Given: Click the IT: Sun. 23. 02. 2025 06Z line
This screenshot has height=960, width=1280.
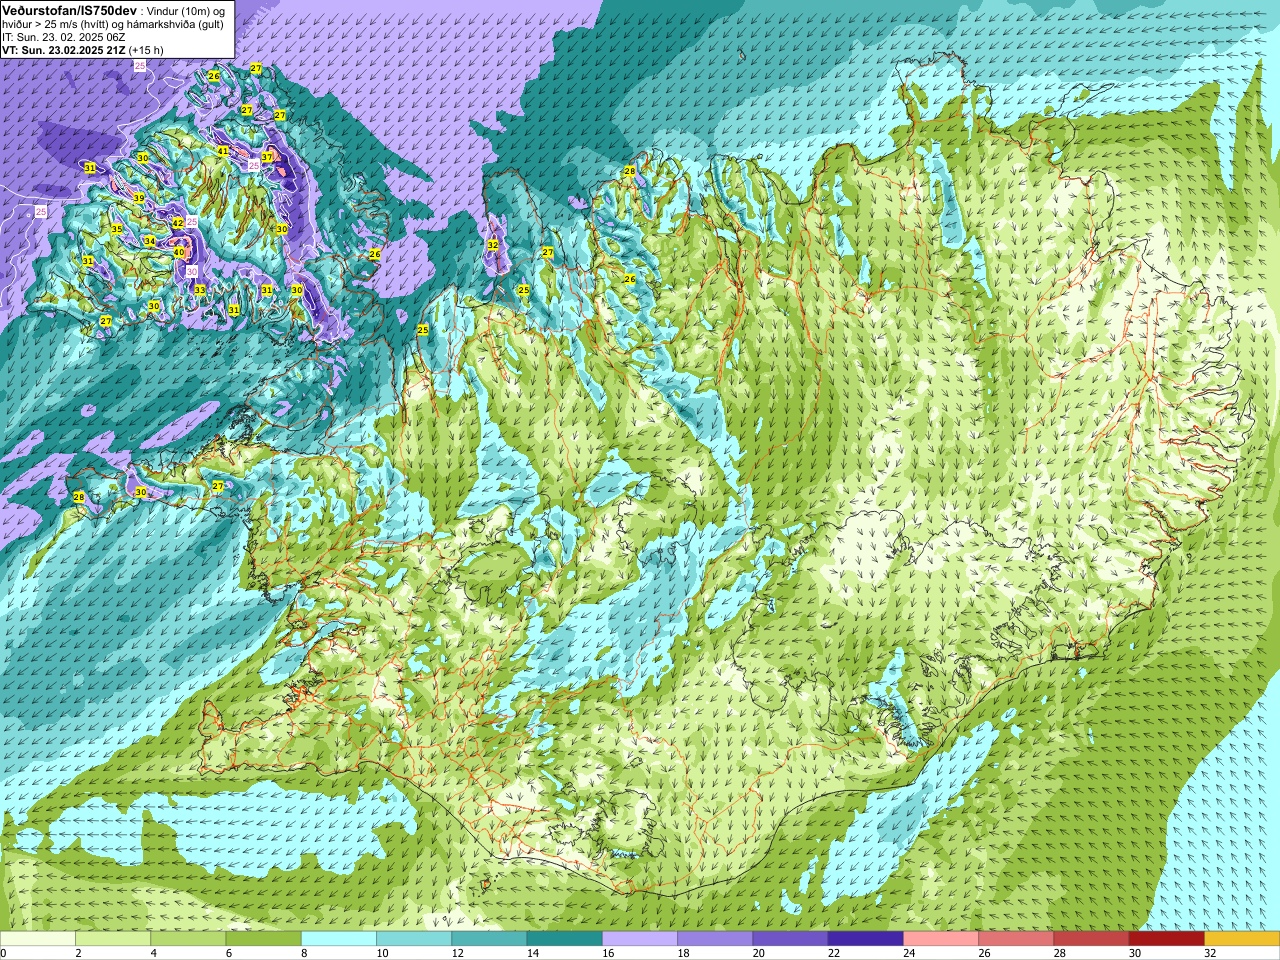Looking at the screenshot, I should 63,37.
